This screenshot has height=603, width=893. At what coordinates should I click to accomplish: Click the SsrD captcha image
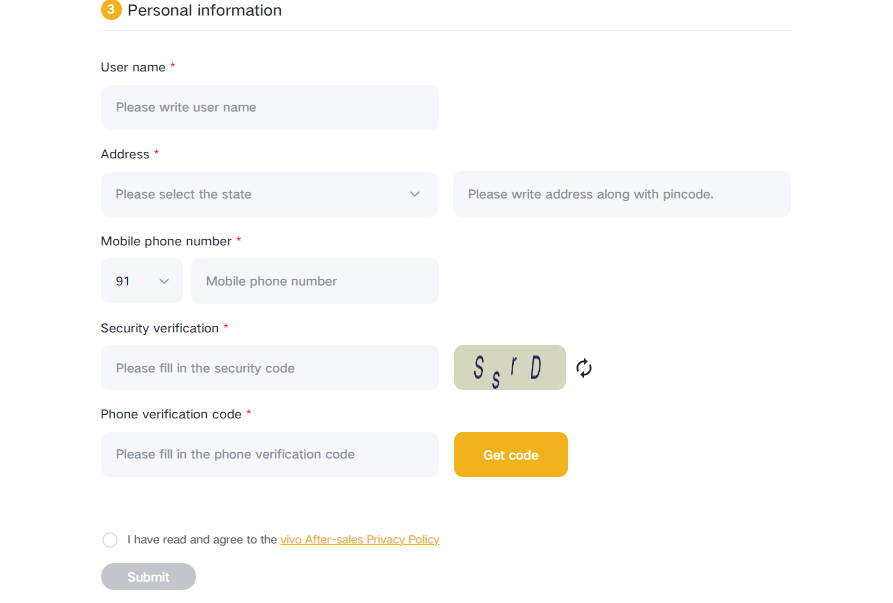pyautogui.click(x=510, y=368)
